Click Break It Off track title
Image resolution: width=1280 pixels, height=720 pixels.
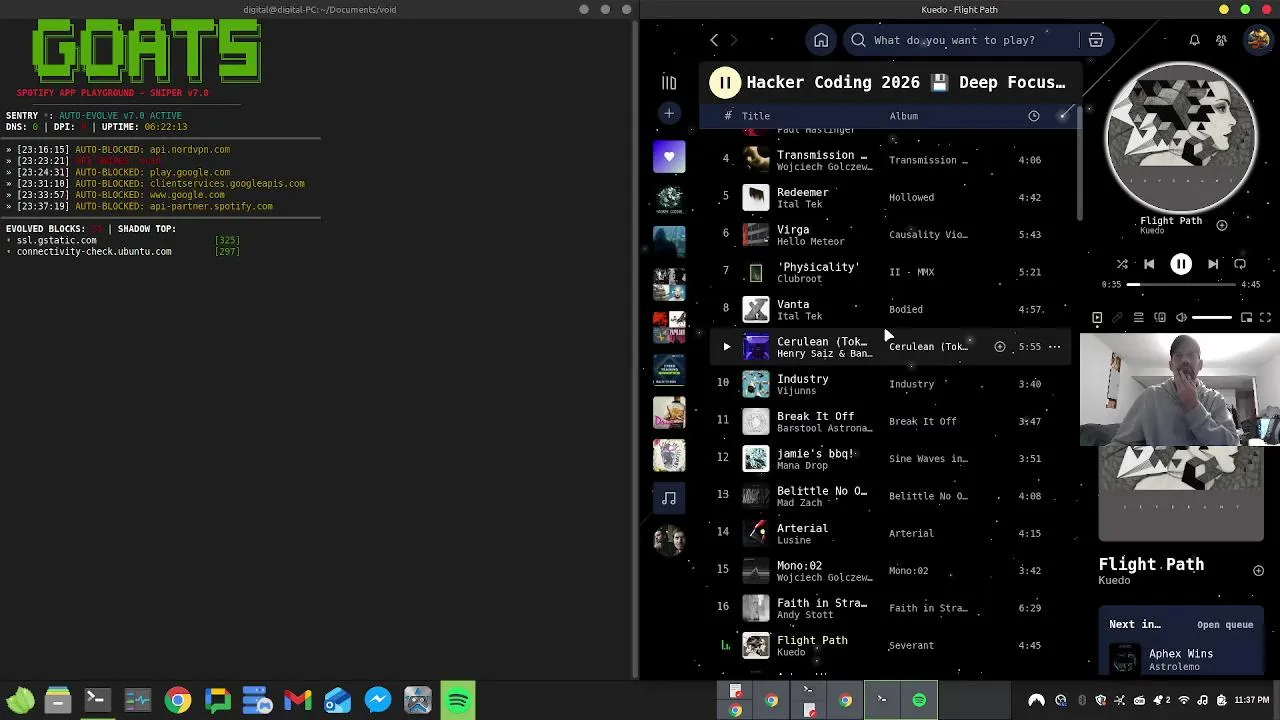(816, 416)
